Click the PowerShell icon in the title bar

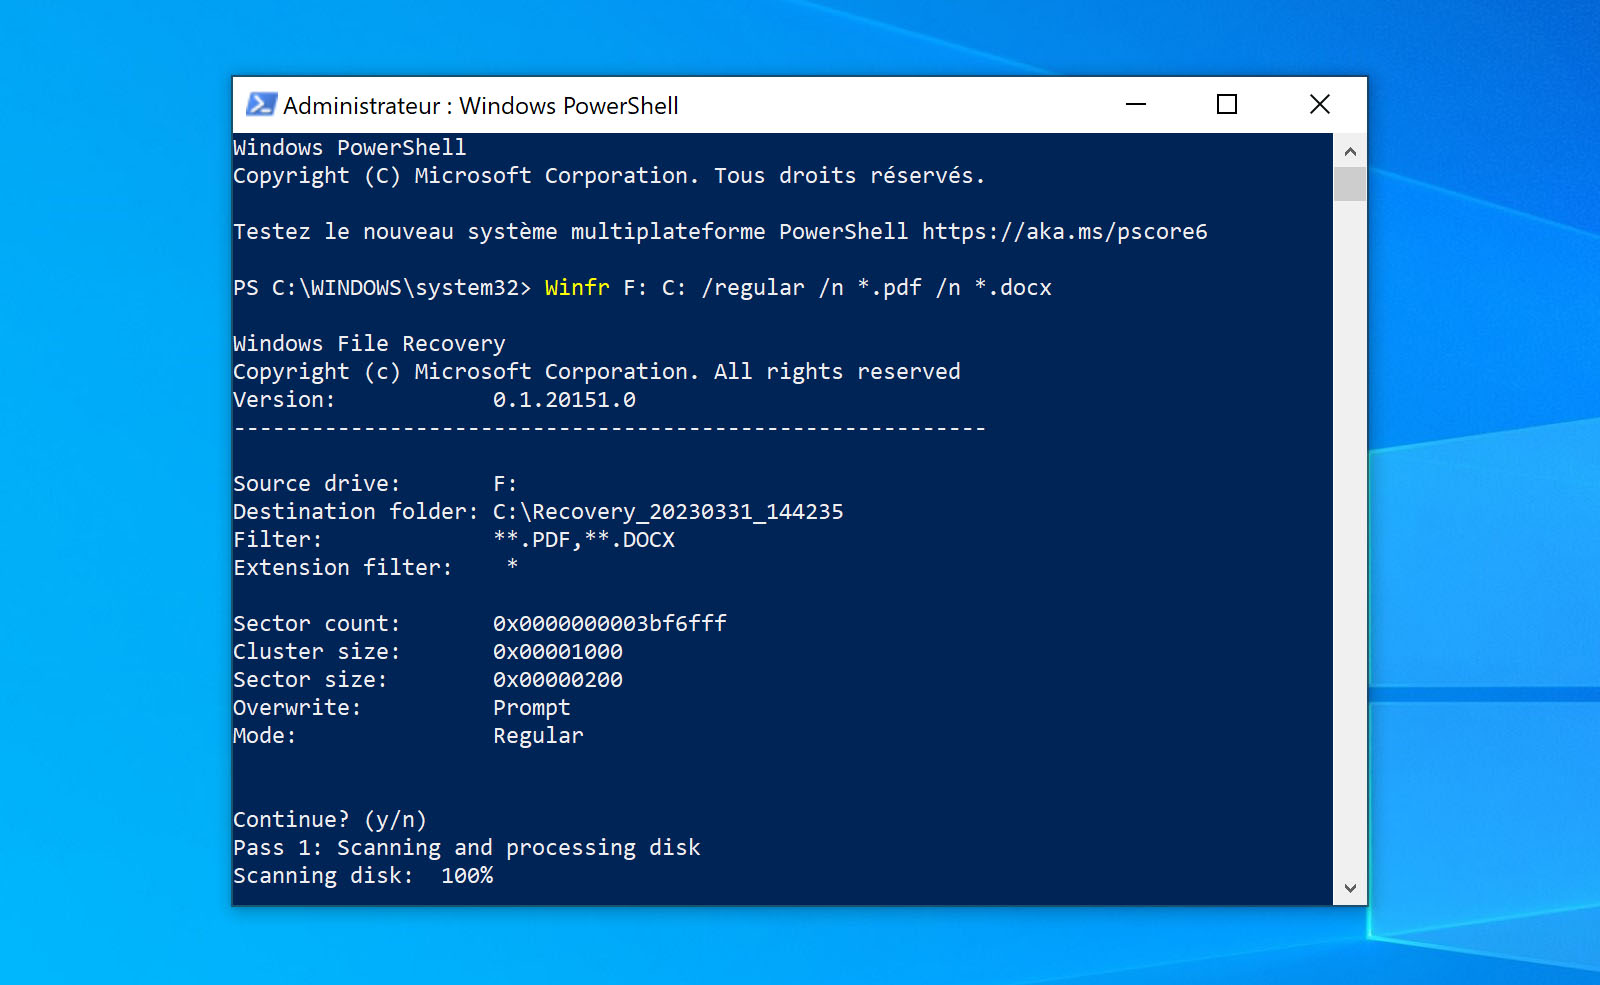(261, 105)
